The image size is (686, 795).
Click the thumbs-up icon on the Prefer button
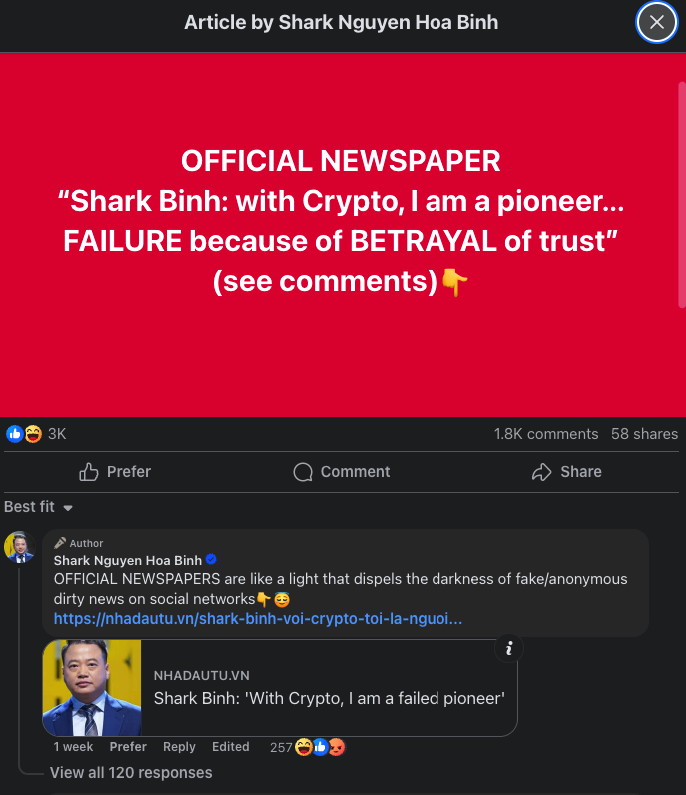[x=90, y=472]
